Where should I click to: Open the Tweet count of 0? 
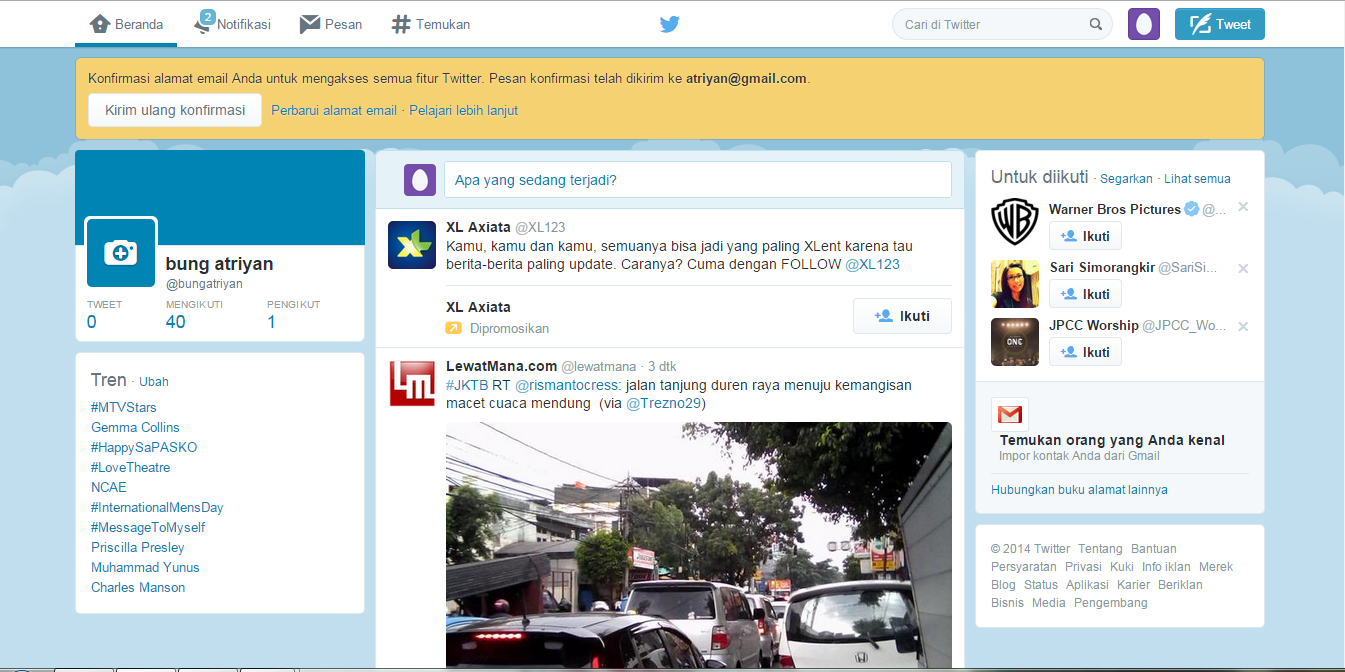tap(92, 322)
